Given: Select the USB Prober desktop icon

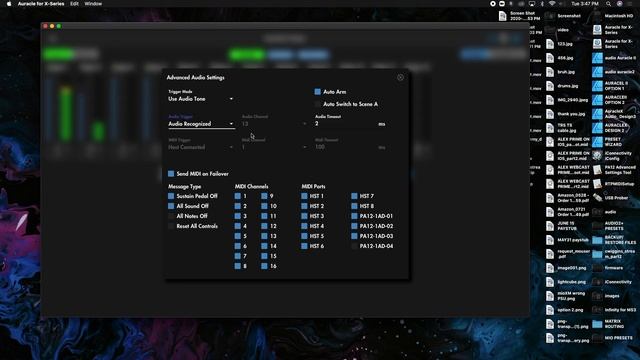Looking at the screenshot, I should tap(597, 198).
